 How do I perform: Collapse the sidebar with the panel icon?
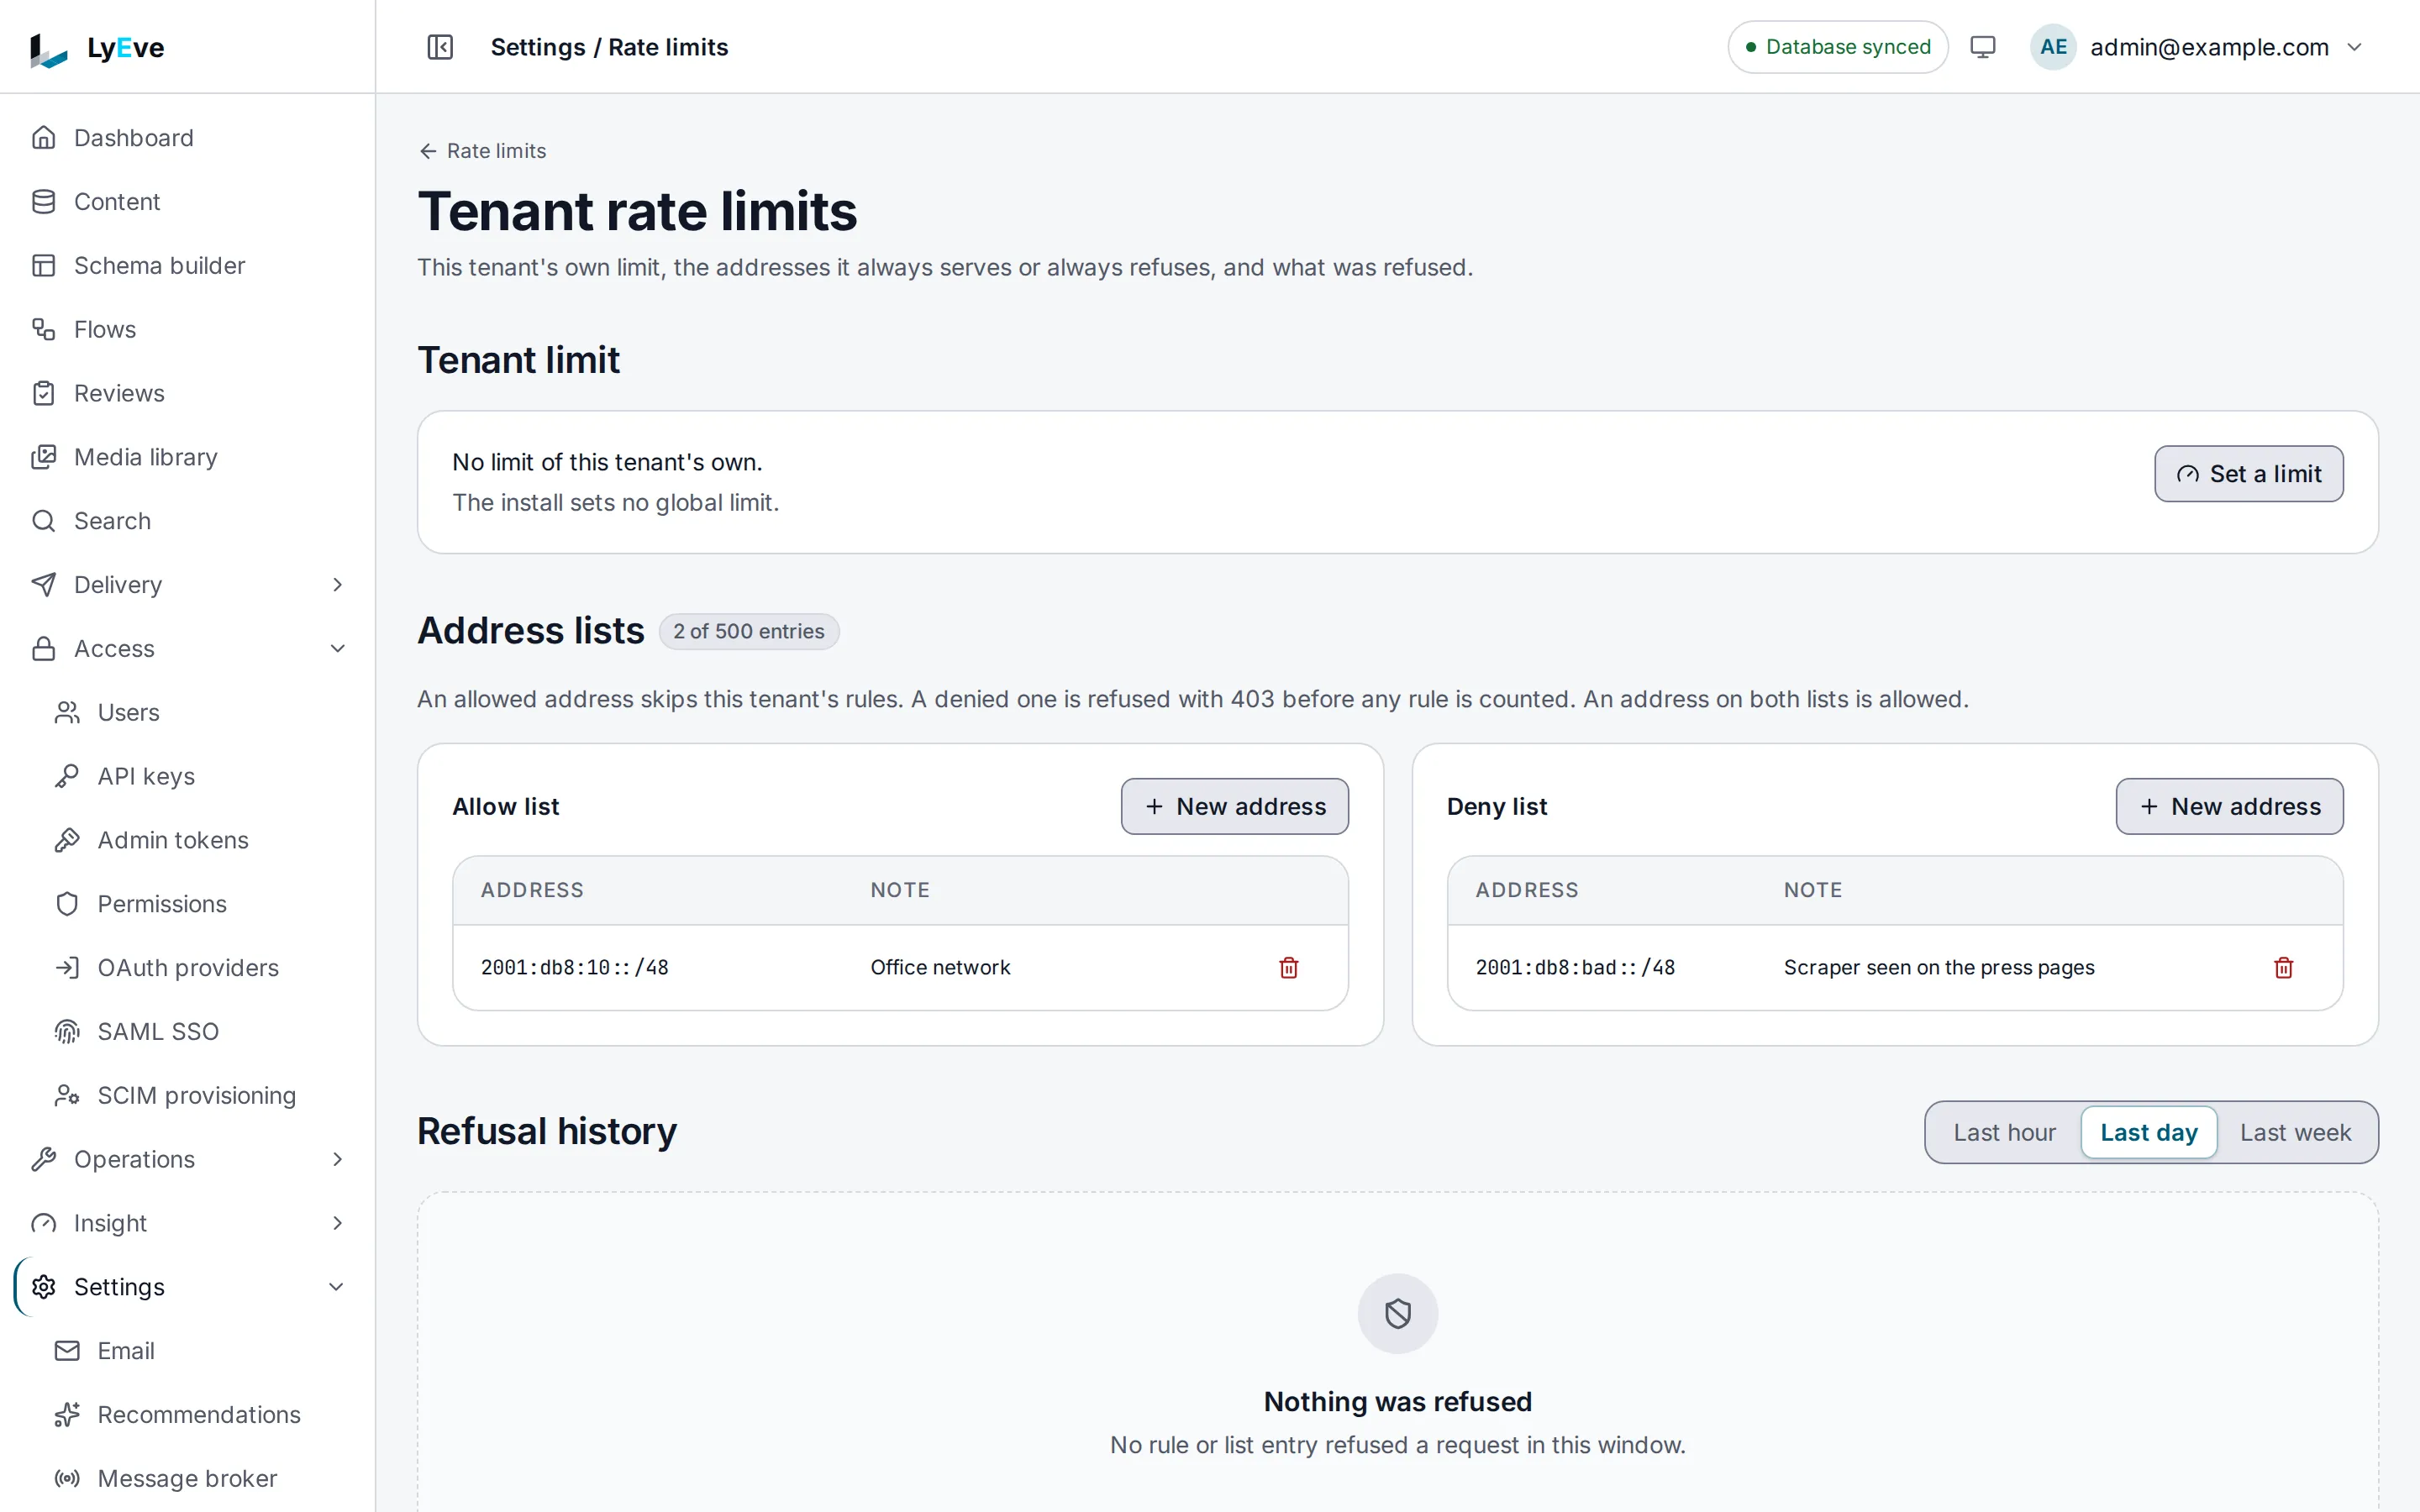(x=440, y=47)
